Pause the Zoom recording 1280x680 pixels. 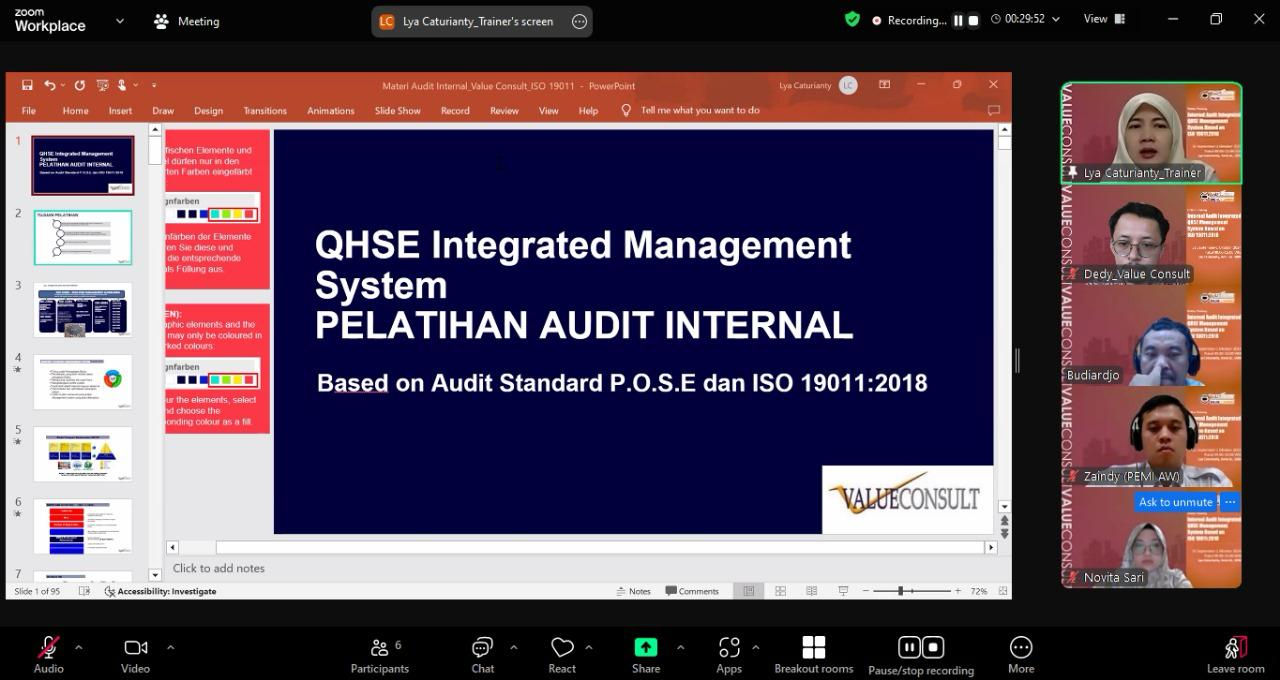point(958,20)
